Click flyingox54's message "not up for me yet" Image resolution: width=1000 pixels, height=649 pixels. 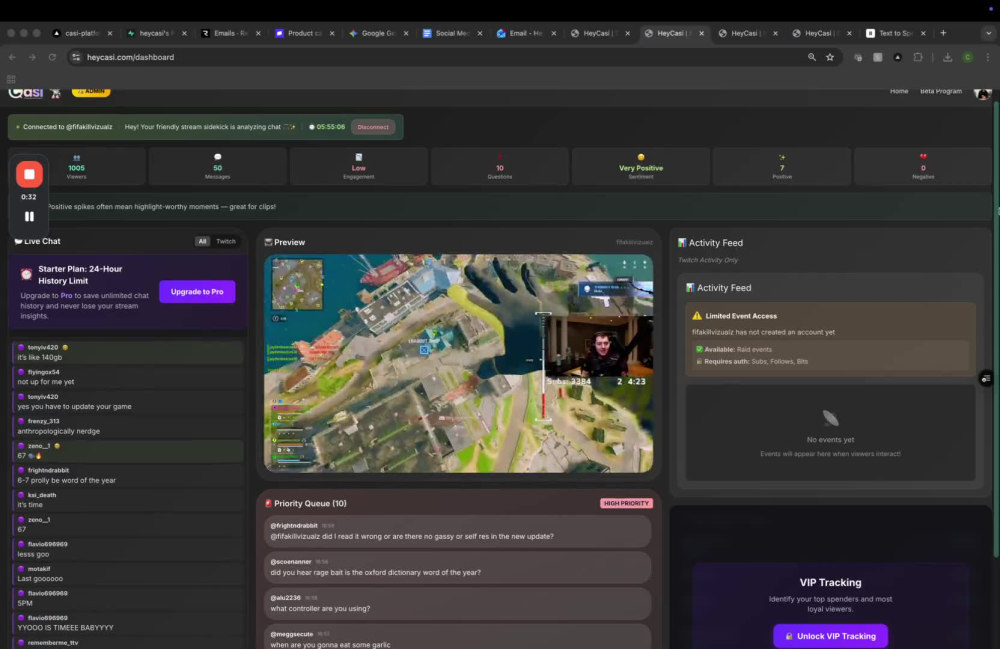click(128, 377)
